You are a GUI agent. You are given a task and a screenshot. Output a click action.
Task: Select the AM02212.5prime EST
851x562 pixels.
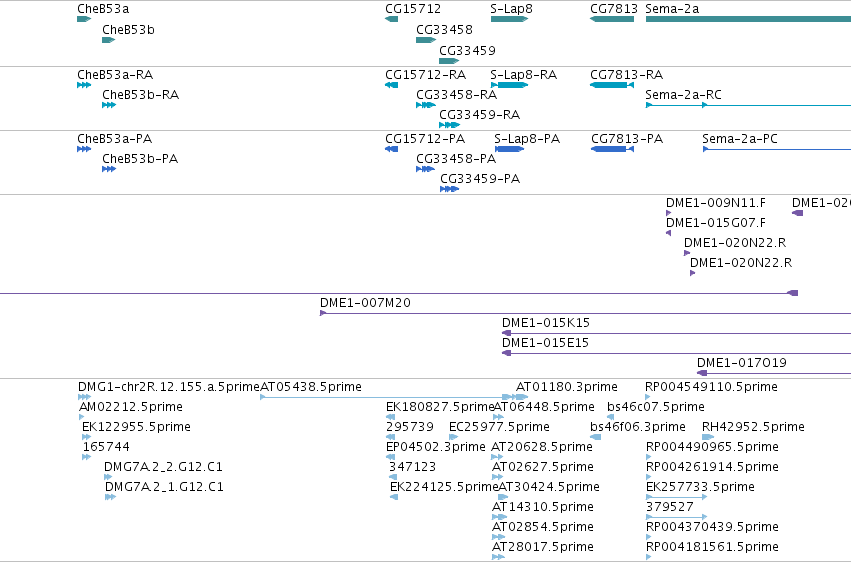(81, 417)
